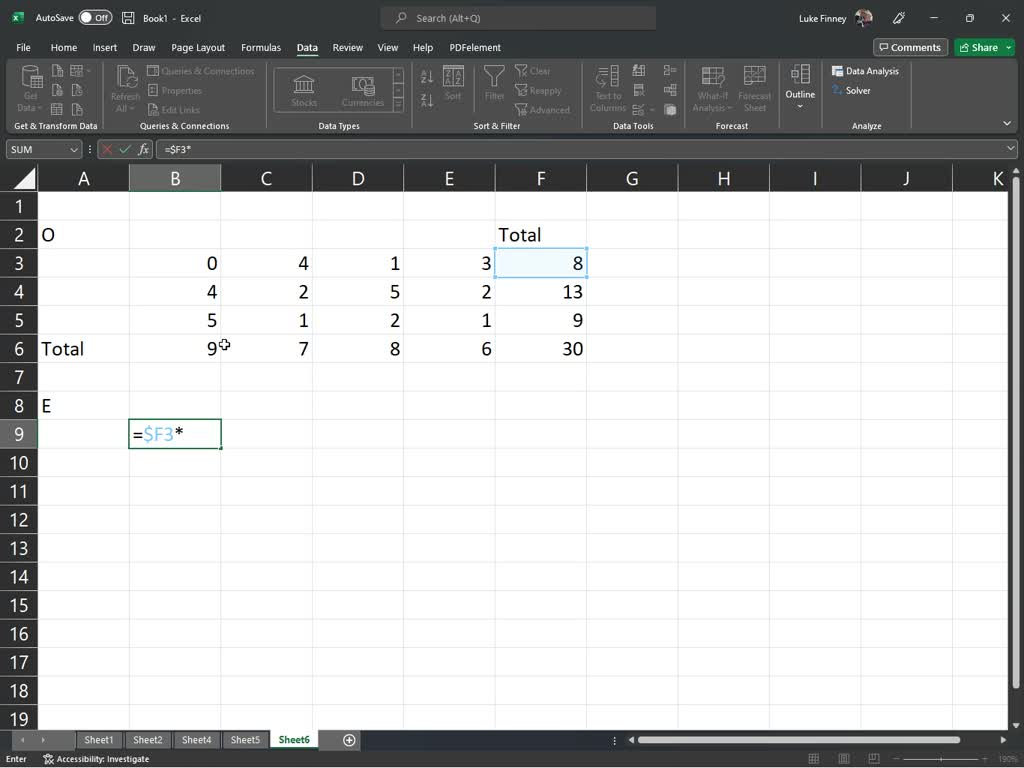Viewport: 1024px width, 768px height.
Task: Confirm the formula with the checkmark icon
Action: pyautogui.click(x=125, y=149)
